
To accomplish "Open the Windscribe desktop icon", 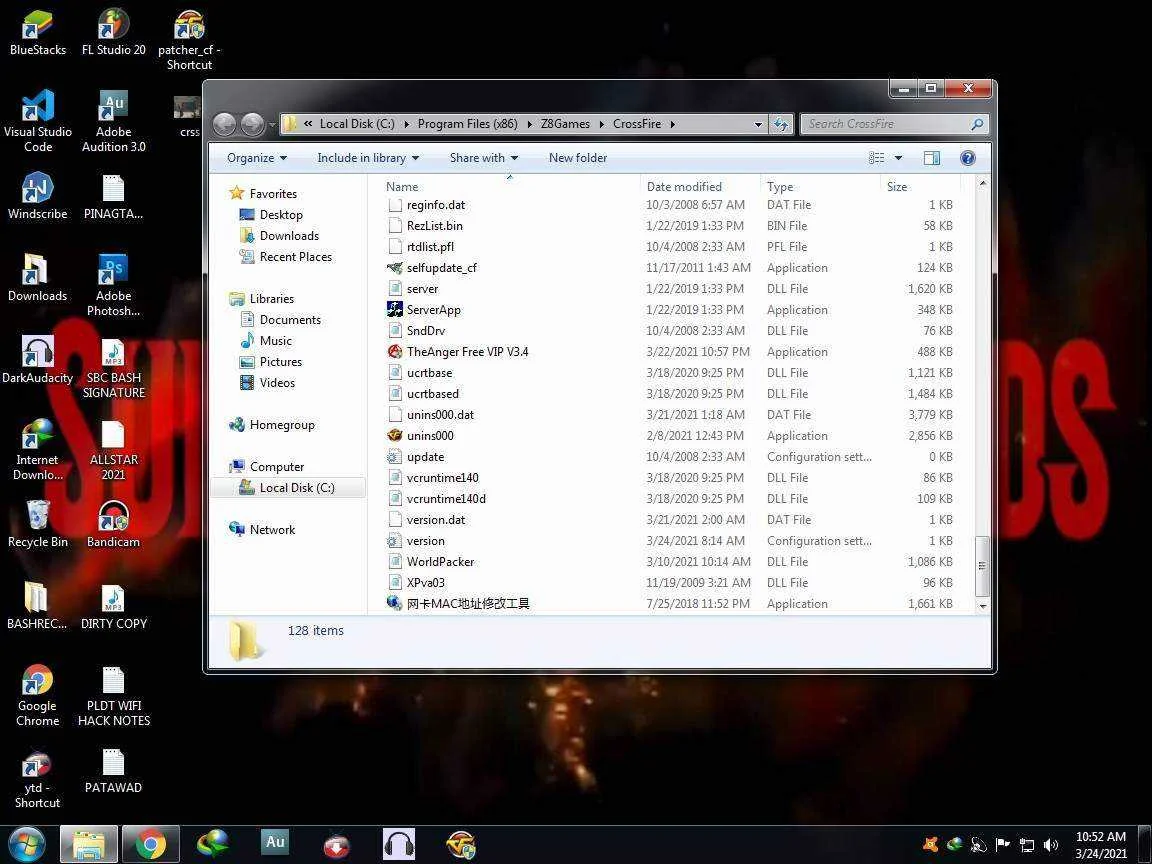I will [37, 196].
